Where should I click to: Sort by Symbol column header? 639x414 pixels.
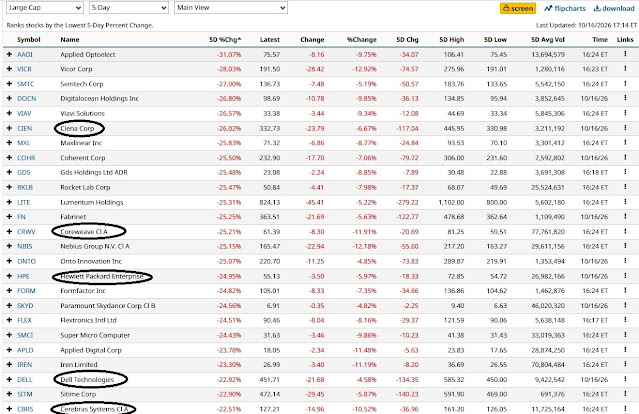[29, 40]
